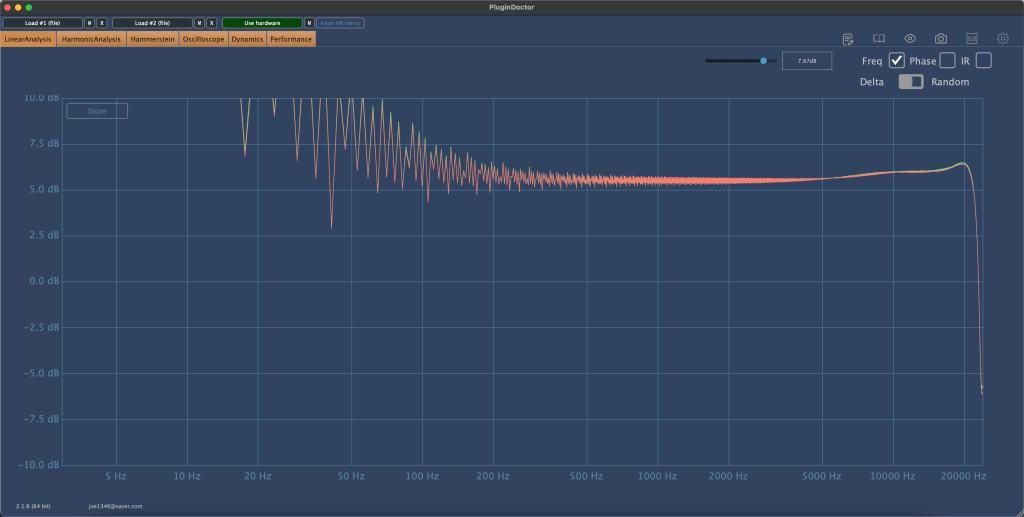Clear plugin slot 1 with X button
The height and width of the screenshot is (517, 1024).
pos(101,22)
